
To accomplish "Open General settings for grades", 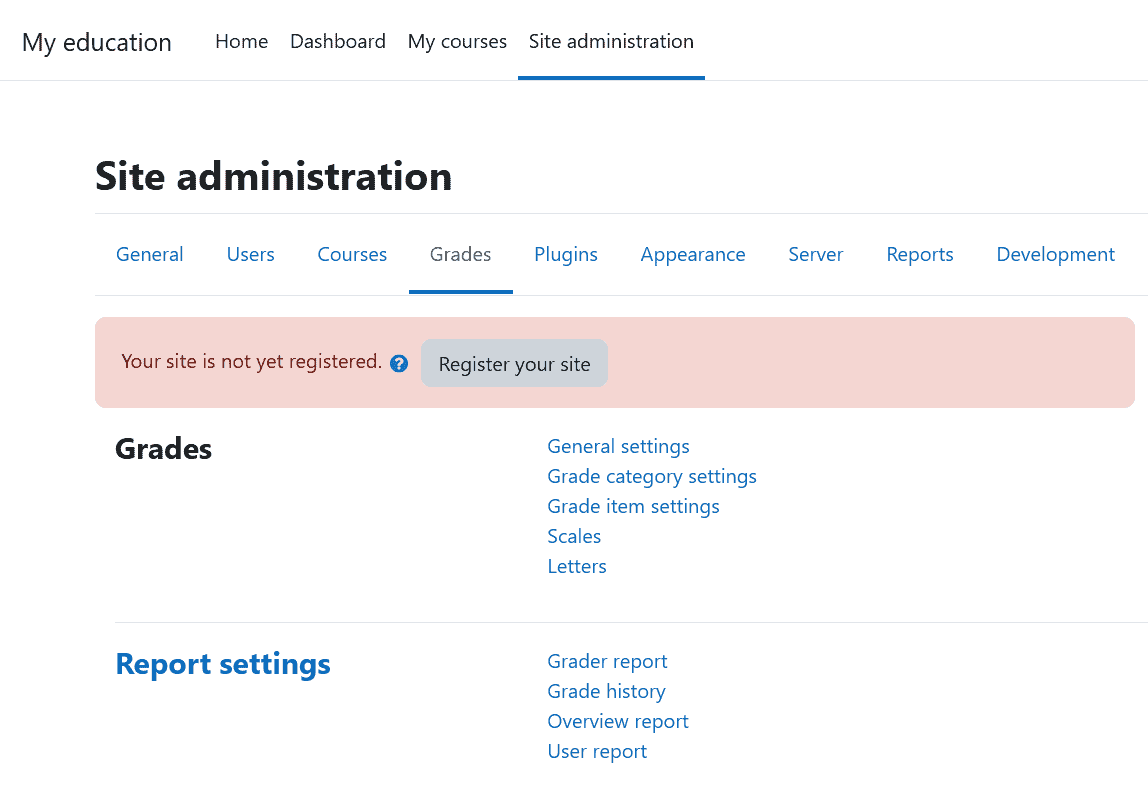I will (x=618, y=446).
